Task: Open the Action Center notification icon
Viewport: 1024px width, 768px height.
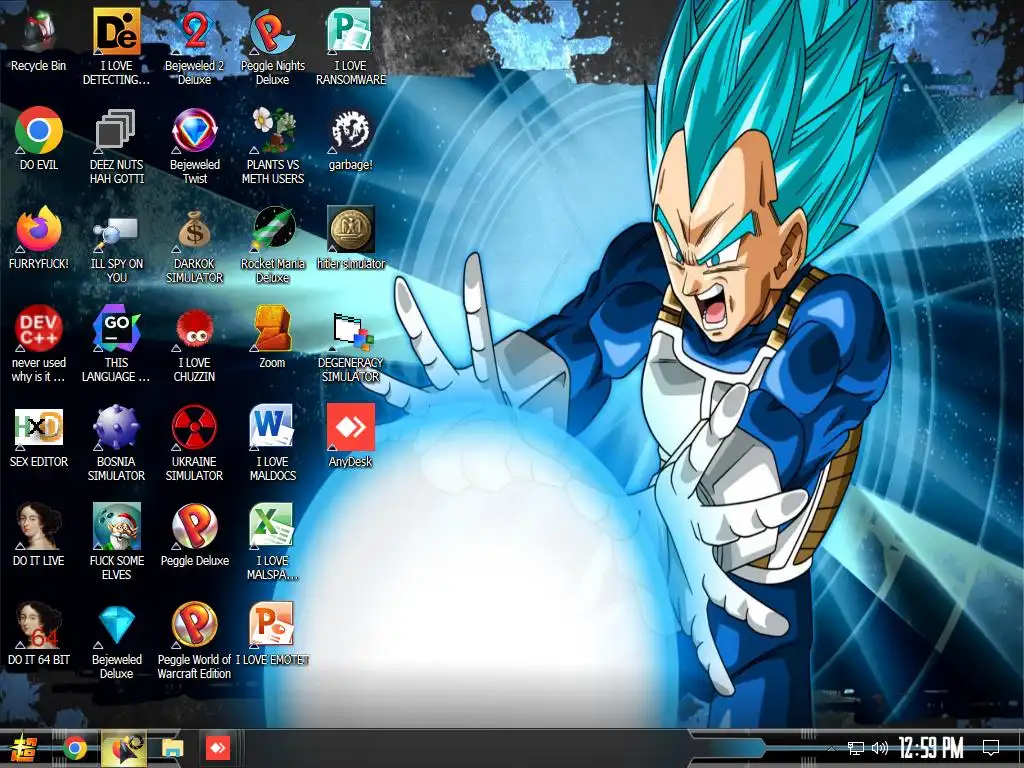Action: (x=991, y=748)
